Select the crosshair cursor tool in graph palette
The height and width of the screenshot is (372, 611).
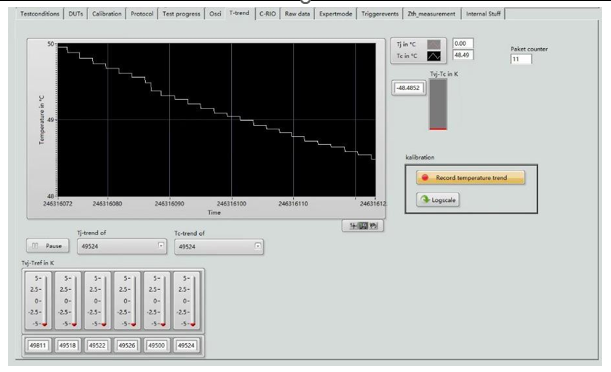(x=353, y=226)
